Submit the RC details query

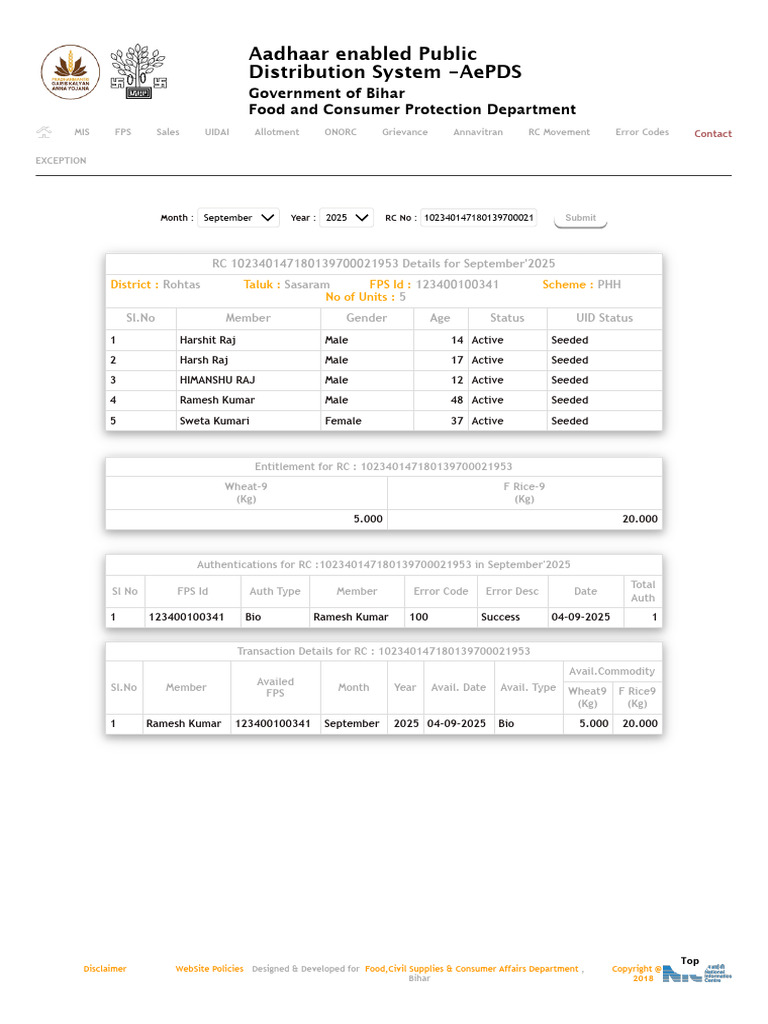[581, 218]
